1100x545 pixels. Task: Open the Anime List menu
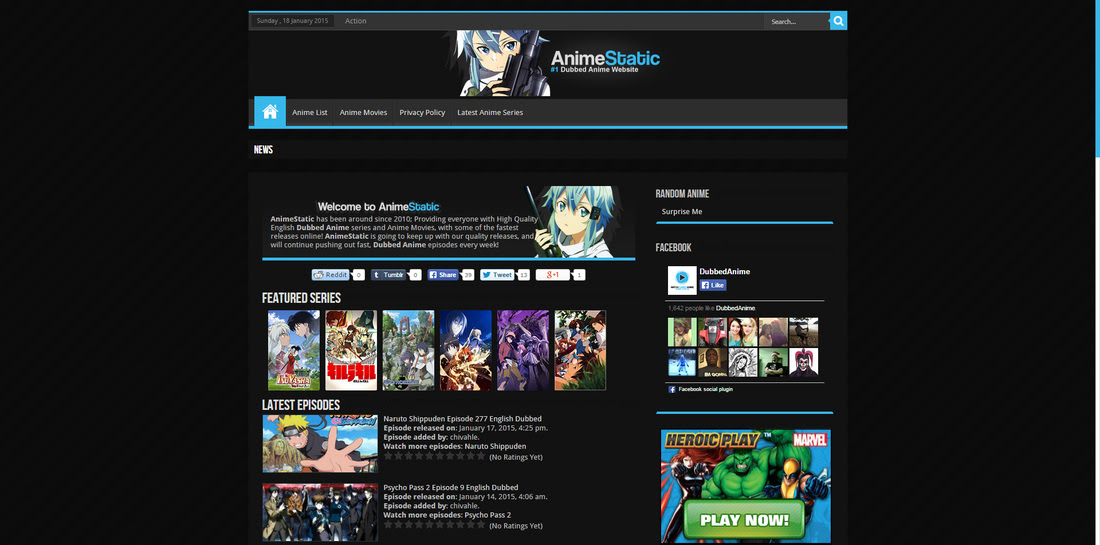click(x=309, y=112)
